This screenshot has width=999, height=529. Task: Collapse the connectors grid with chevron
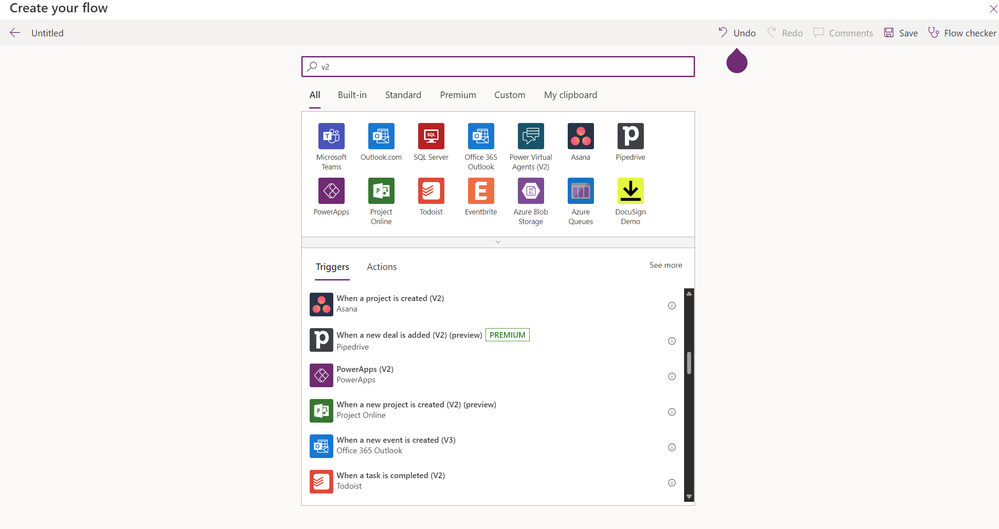498,242
